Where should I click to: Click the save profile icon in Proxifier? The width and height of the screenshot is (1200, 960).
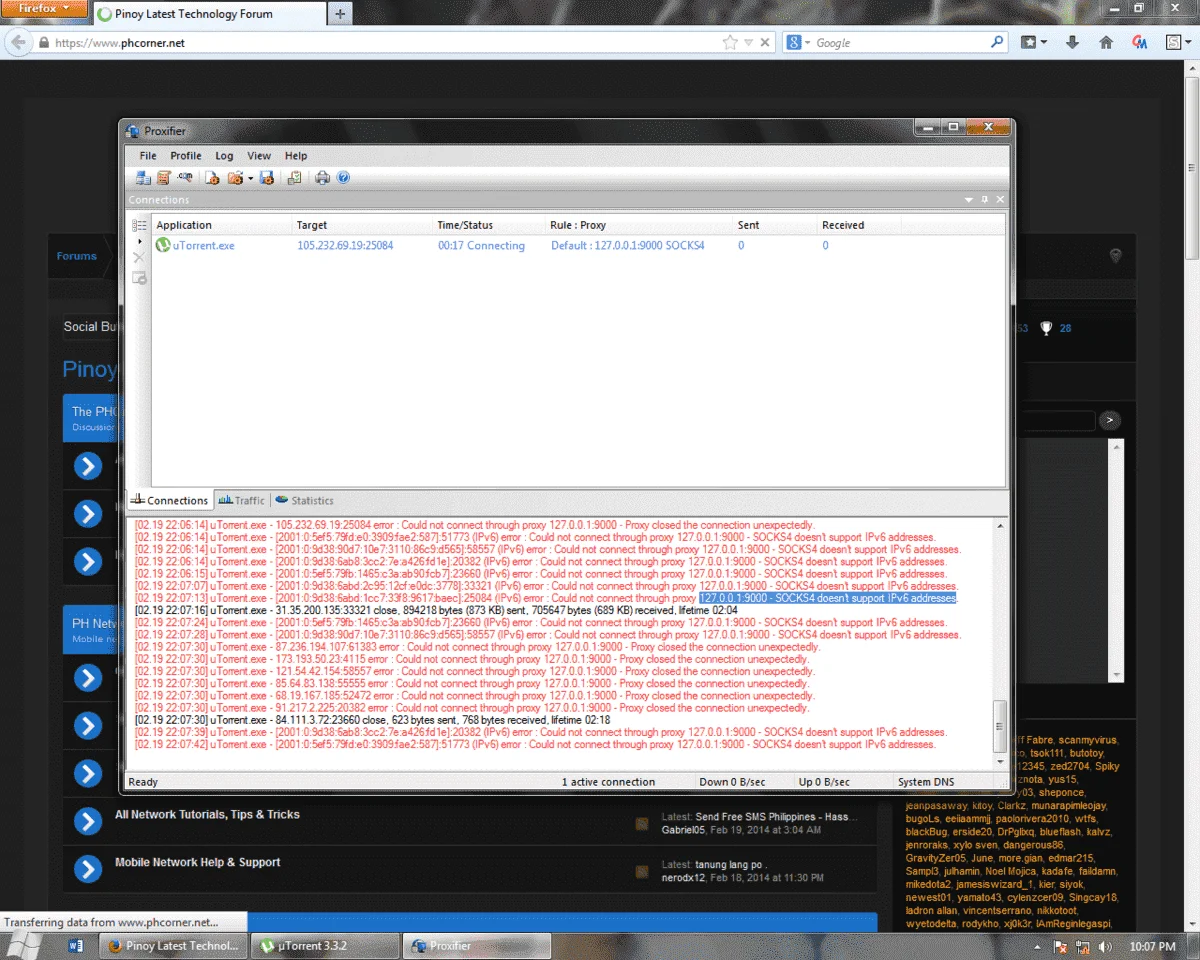click(267, 178)
